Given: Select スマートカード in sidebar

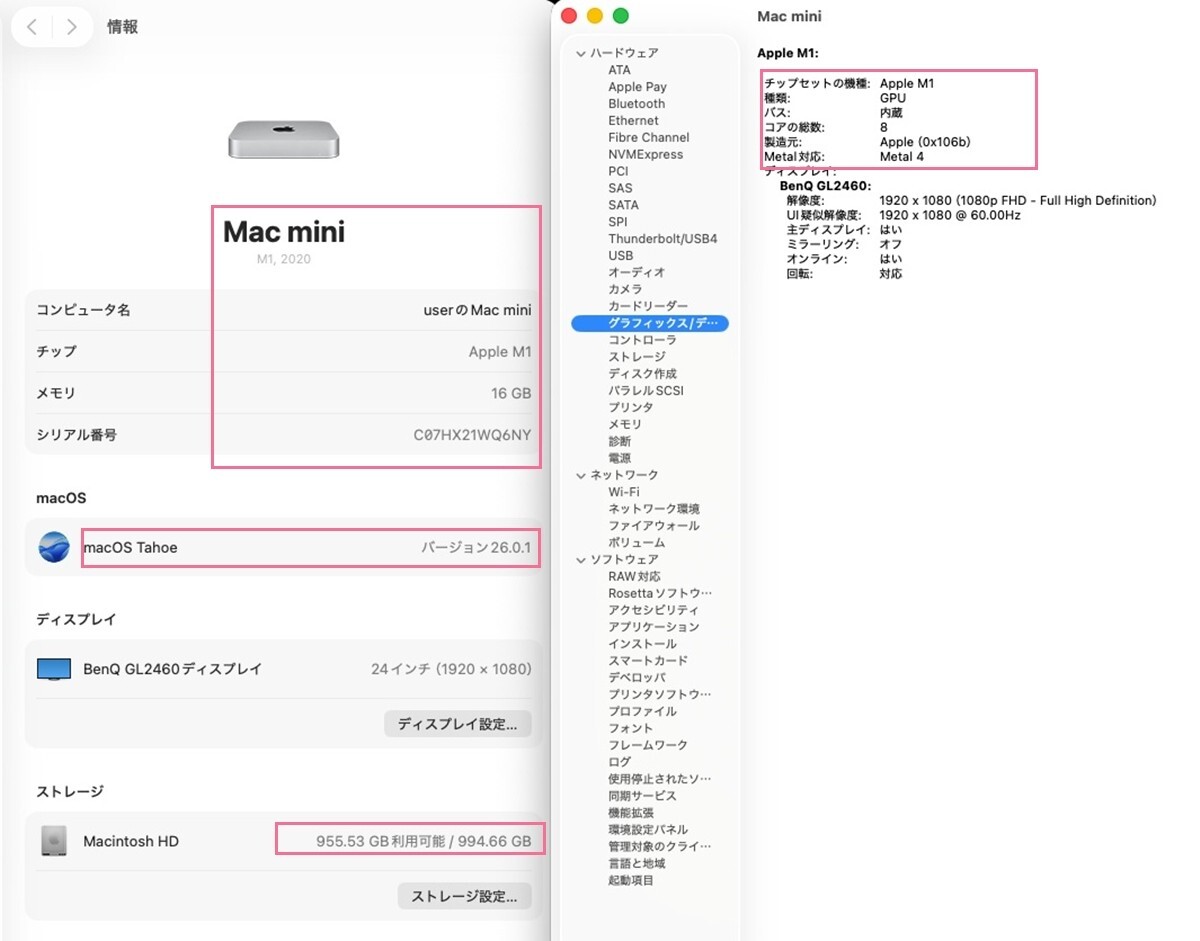Looking at the screenshot, I should tap(648, 661).
